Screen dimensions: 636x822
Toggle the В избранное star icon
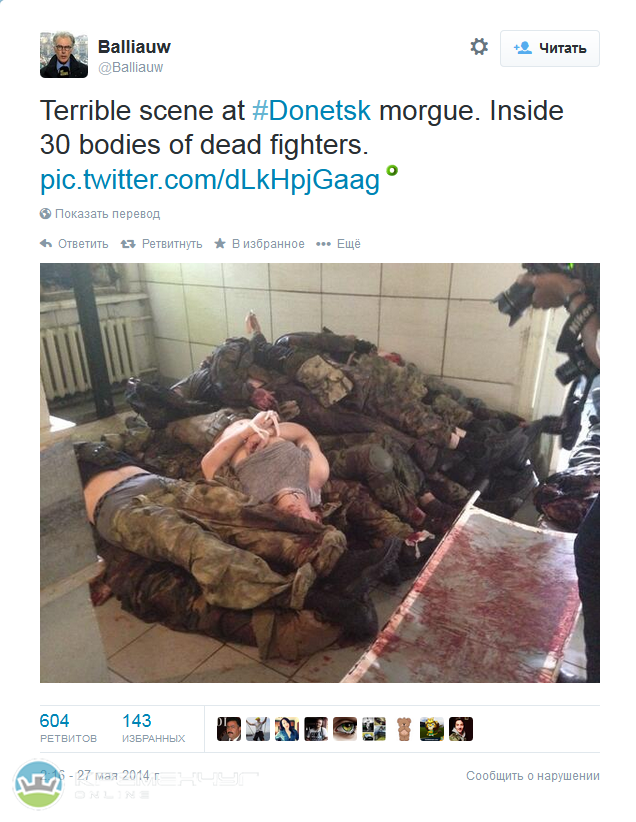[x=220, y=243]
